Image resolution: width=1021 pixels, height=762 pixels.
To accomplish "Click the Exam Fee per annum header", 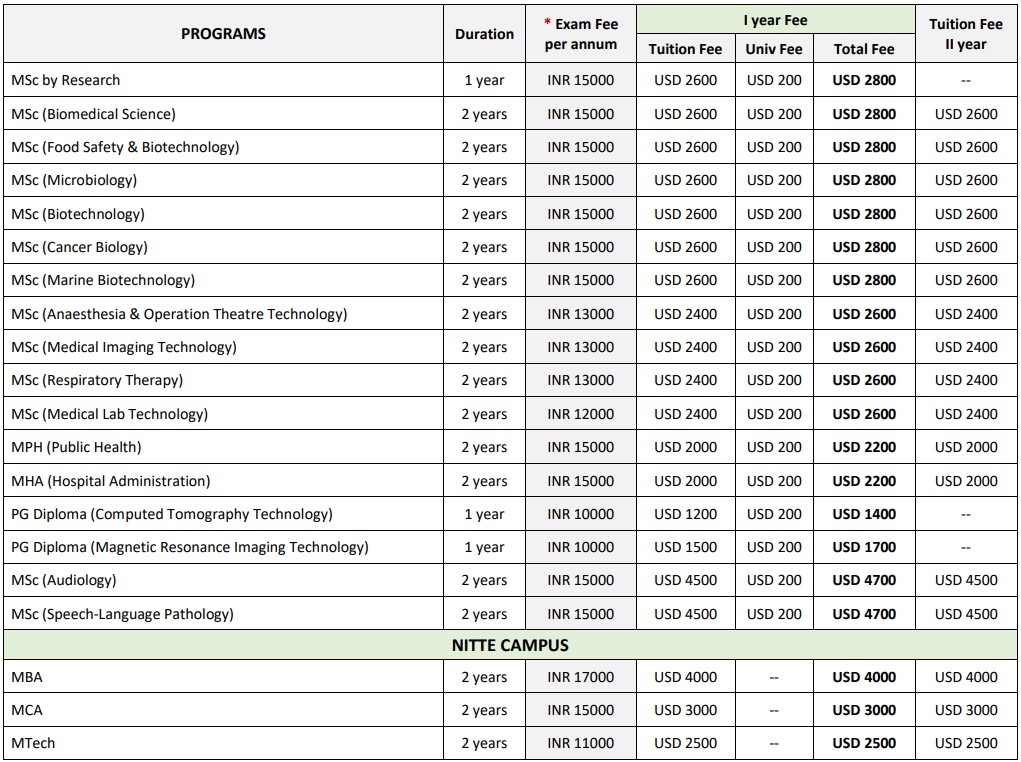I will pos(581,34).
